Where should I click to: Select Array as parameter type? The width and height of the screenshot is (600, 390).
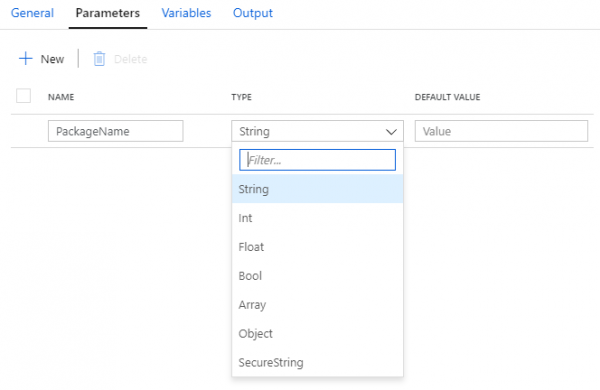[317, 305]
